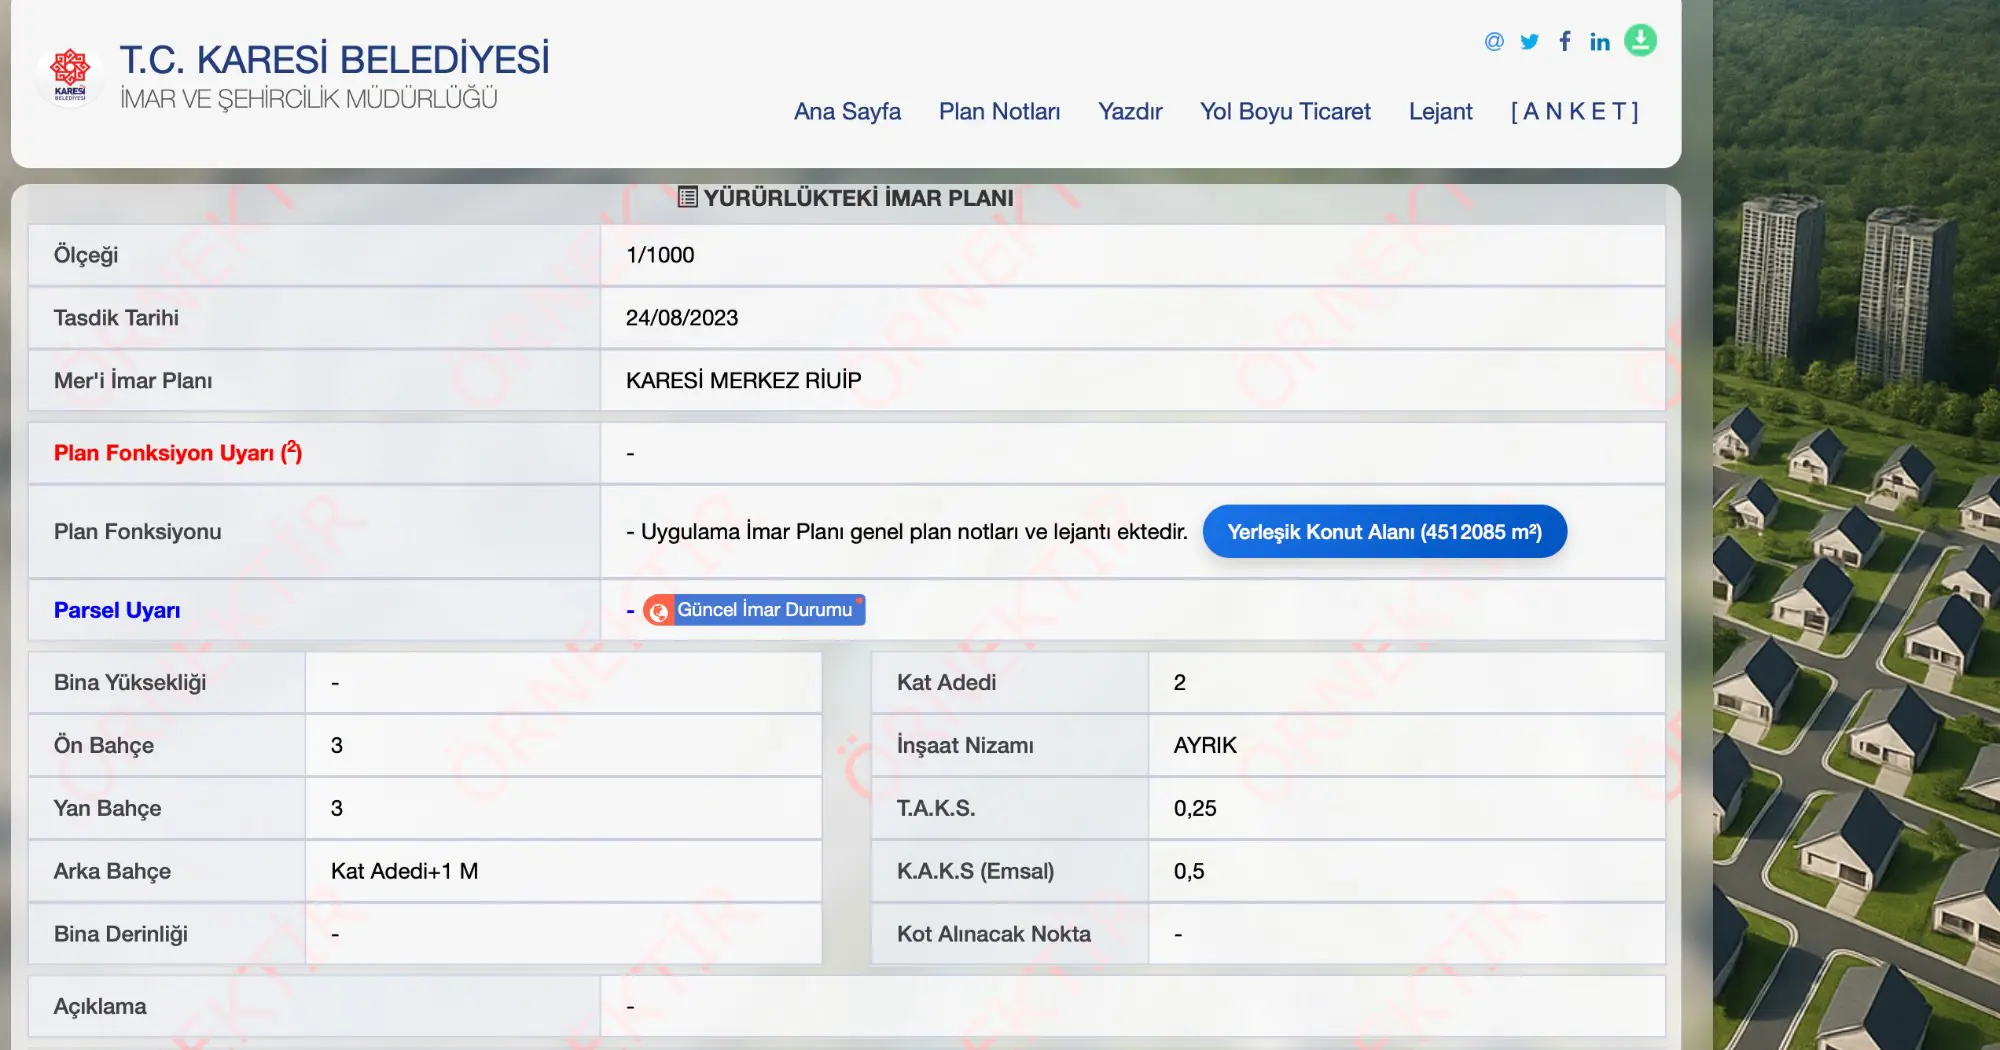Open the LinkedIn icon link

click(x=1600, y=41)
